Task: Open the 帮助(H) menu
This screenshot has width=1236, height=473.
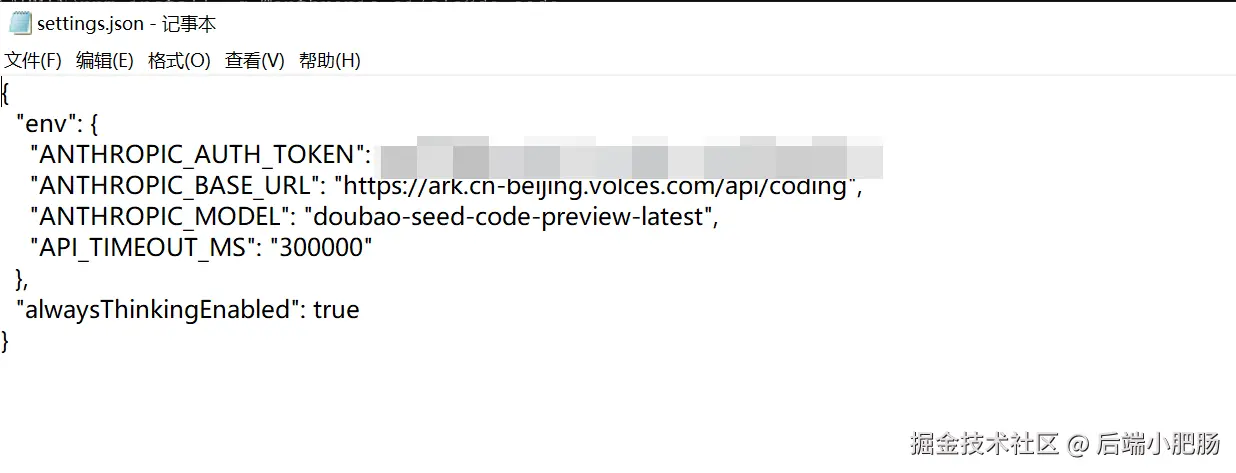Action: tap(330, 61)
